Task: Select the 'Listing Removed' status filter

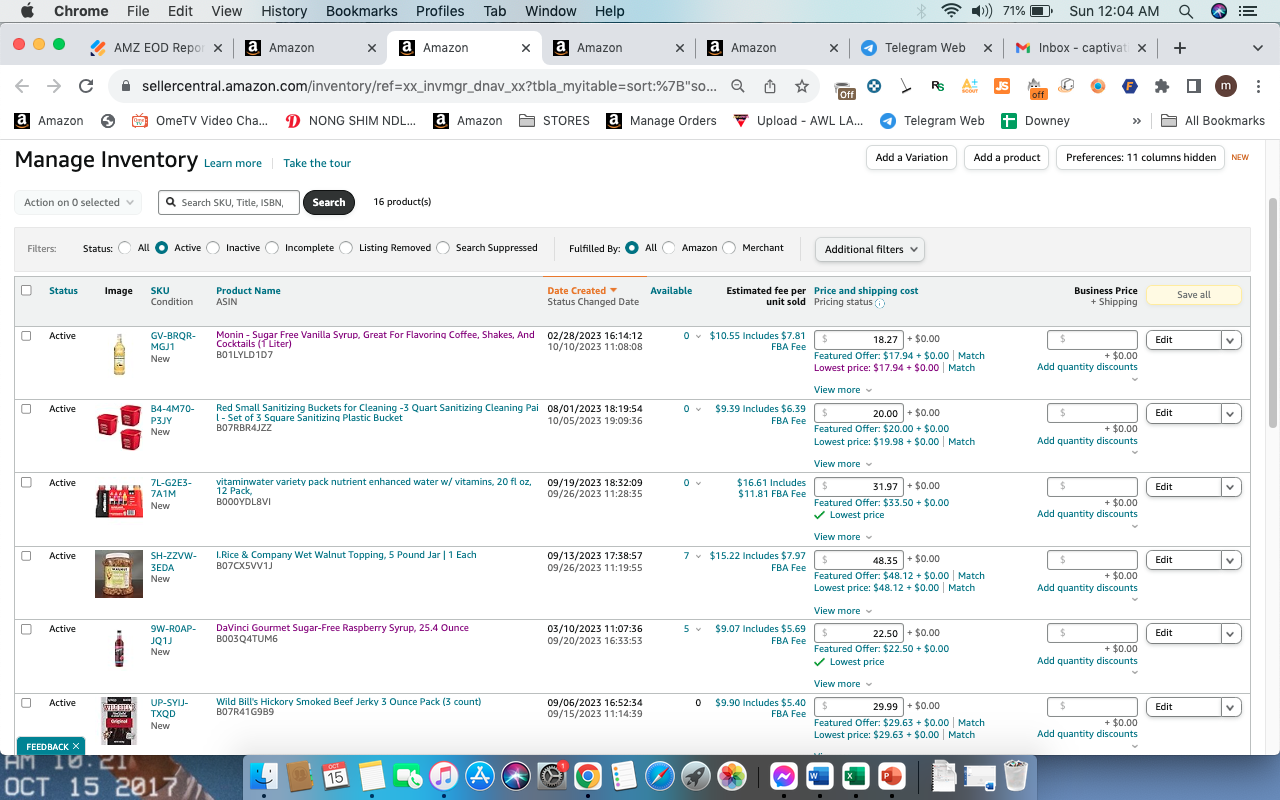Action: click(346, 248)
